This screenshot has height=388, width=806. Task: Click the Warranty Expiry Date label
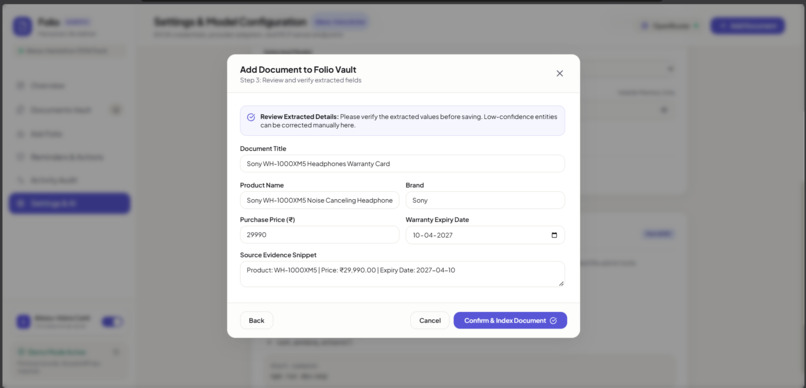(437, 219)
